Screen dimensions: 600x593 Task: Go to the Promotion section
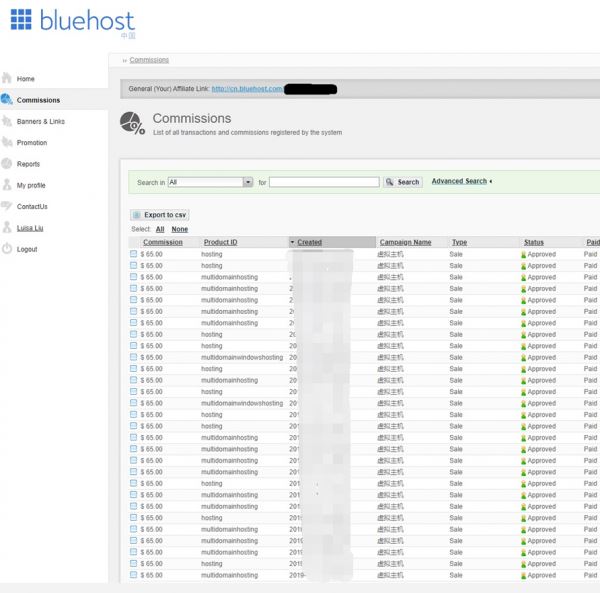(32, 143)
